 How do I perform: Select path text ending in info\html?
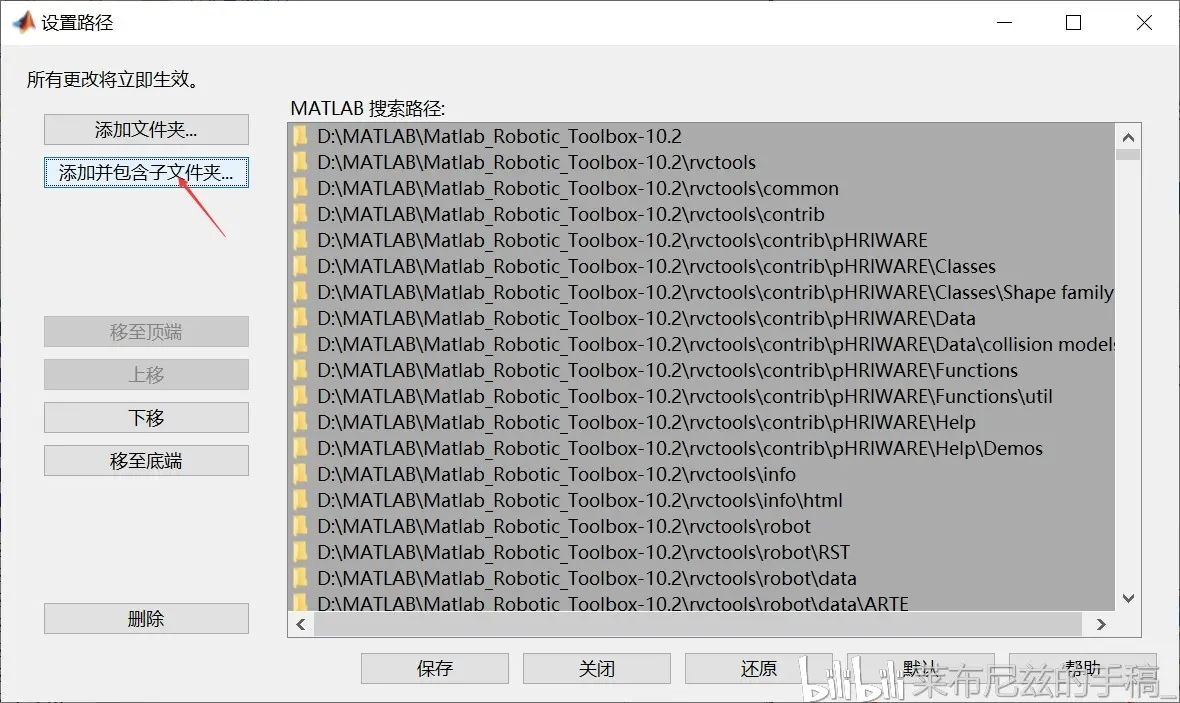coord(580,500)
